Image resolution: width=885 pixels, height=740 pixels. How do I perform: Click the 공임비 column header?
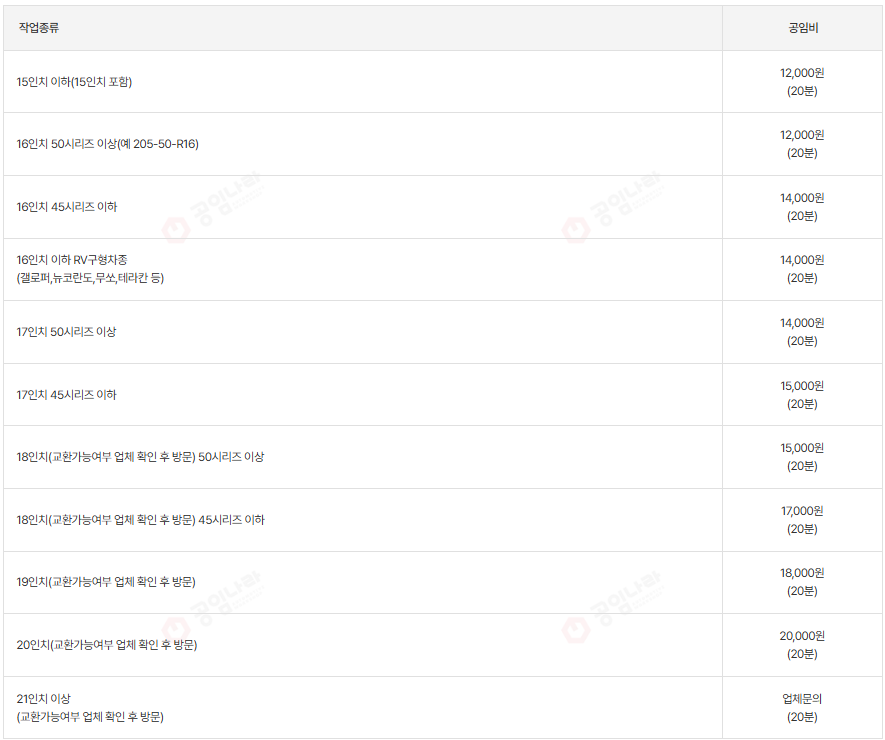802,28
